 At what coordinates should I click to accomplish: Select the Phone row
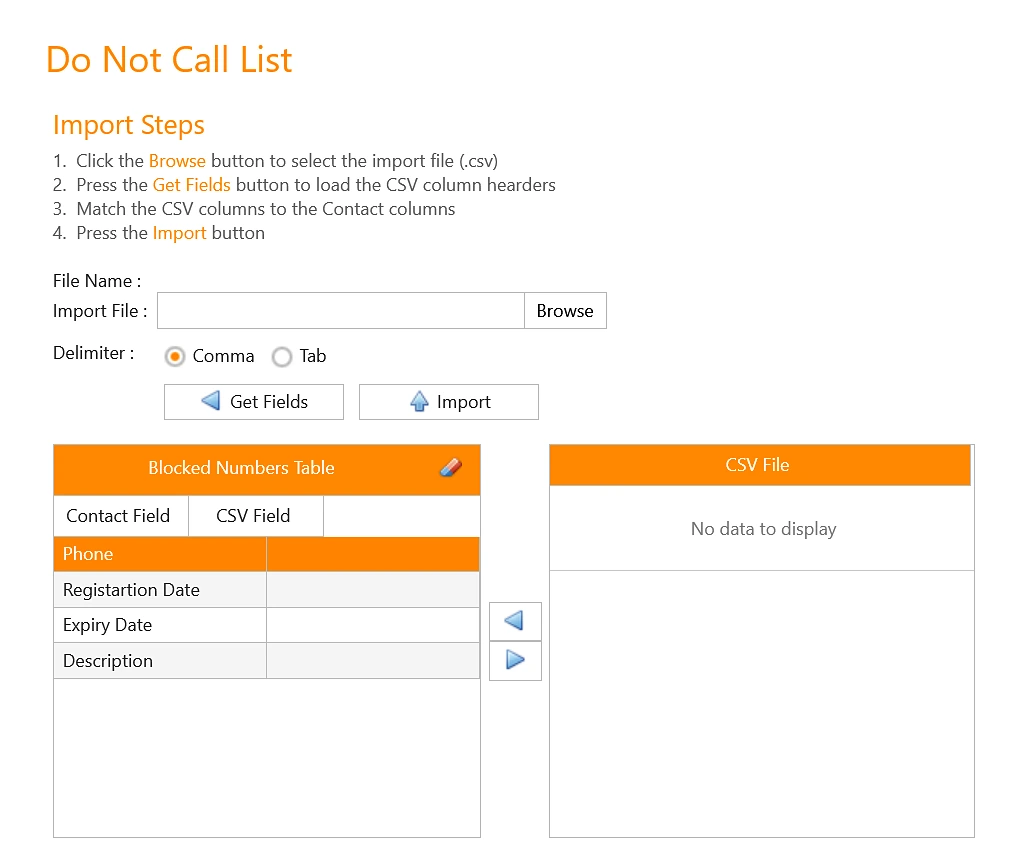pos(267,555)
